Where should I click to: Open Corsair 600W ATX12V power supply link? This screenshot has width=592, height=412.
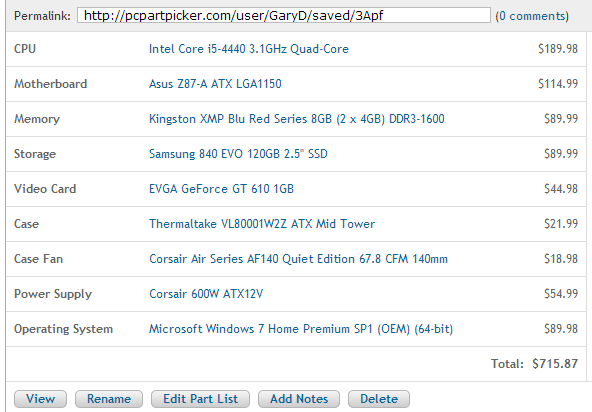pyautogui.click(x=206, y=293)
